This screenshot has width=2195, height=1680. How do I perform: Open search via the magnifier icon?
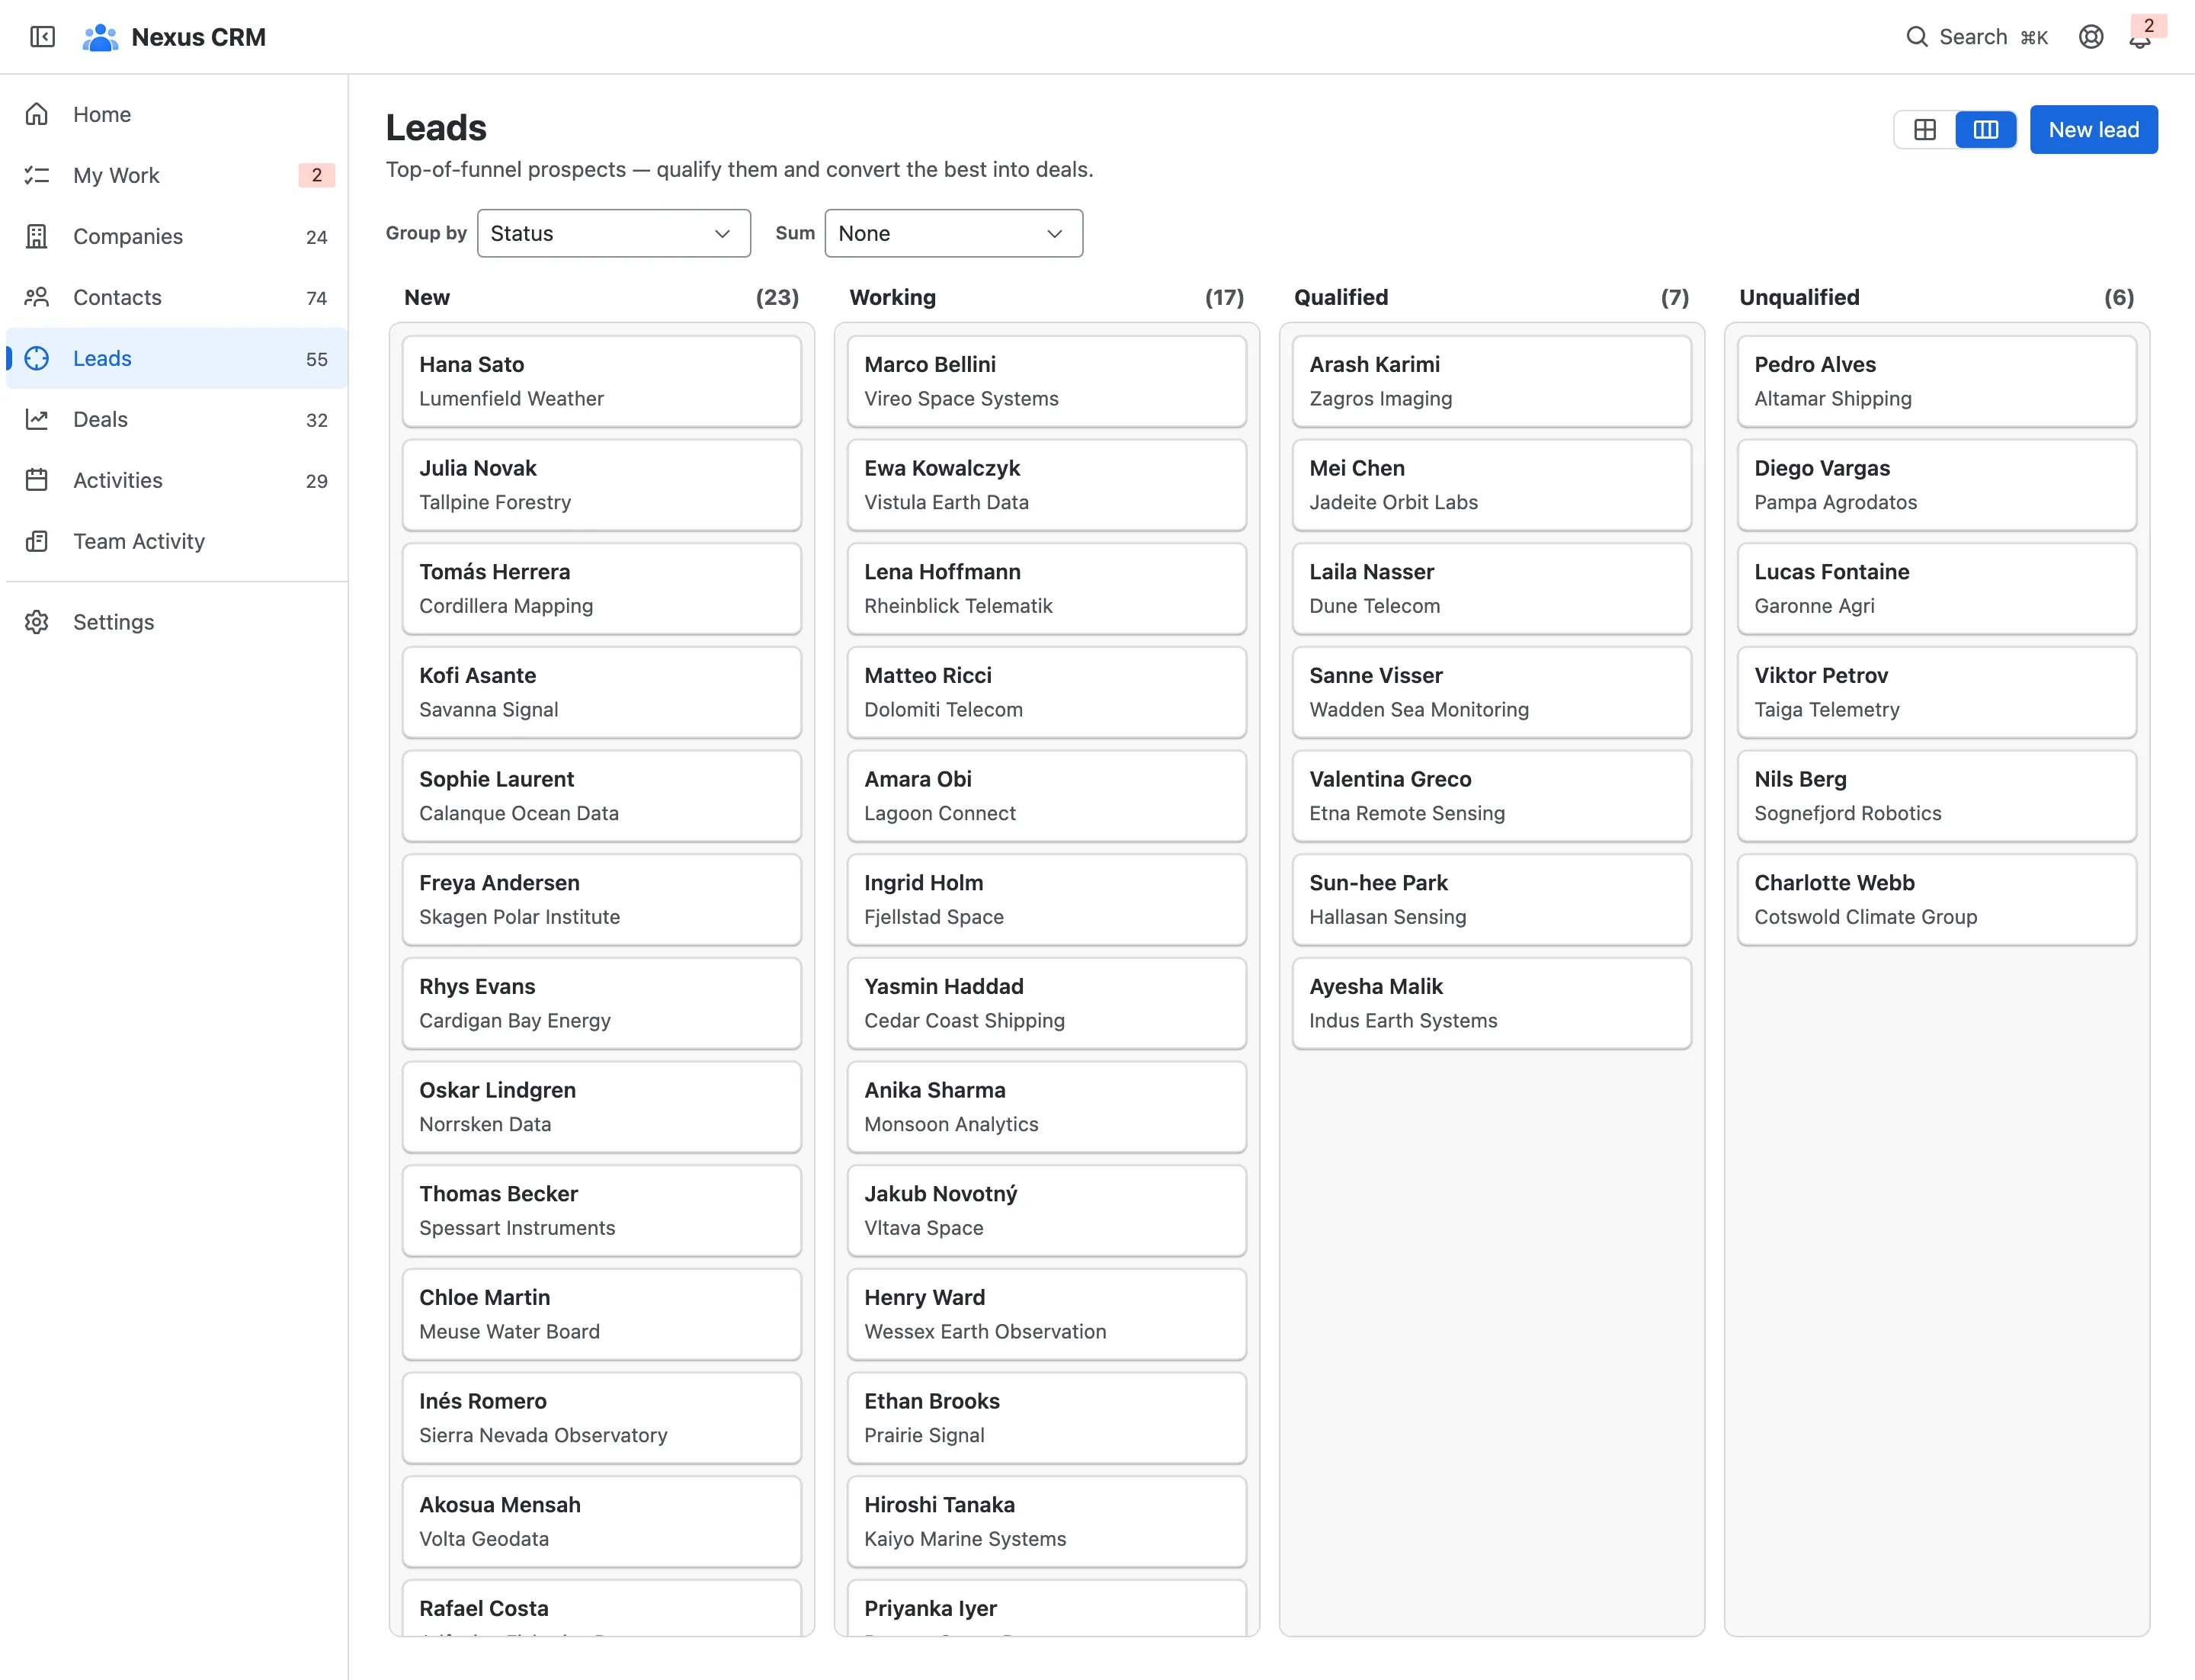(1916, 37)
